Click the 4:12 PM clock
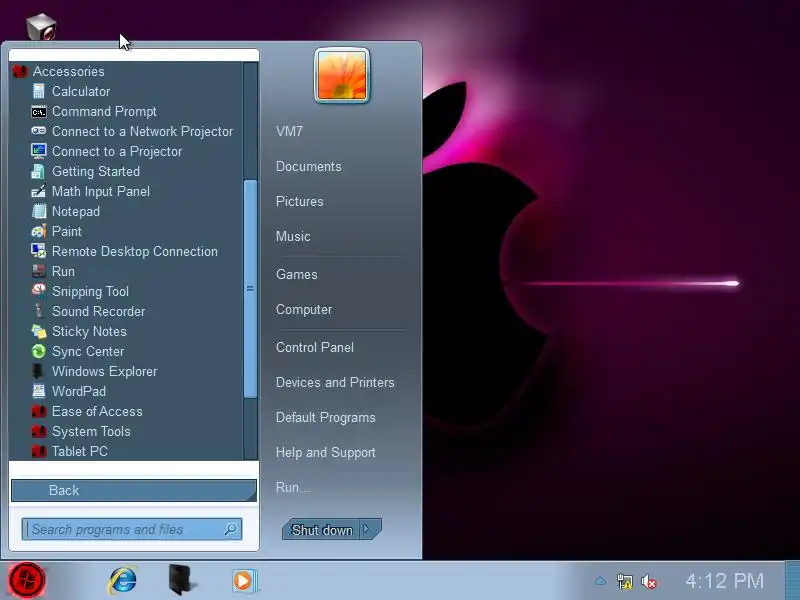 point(724,581)
